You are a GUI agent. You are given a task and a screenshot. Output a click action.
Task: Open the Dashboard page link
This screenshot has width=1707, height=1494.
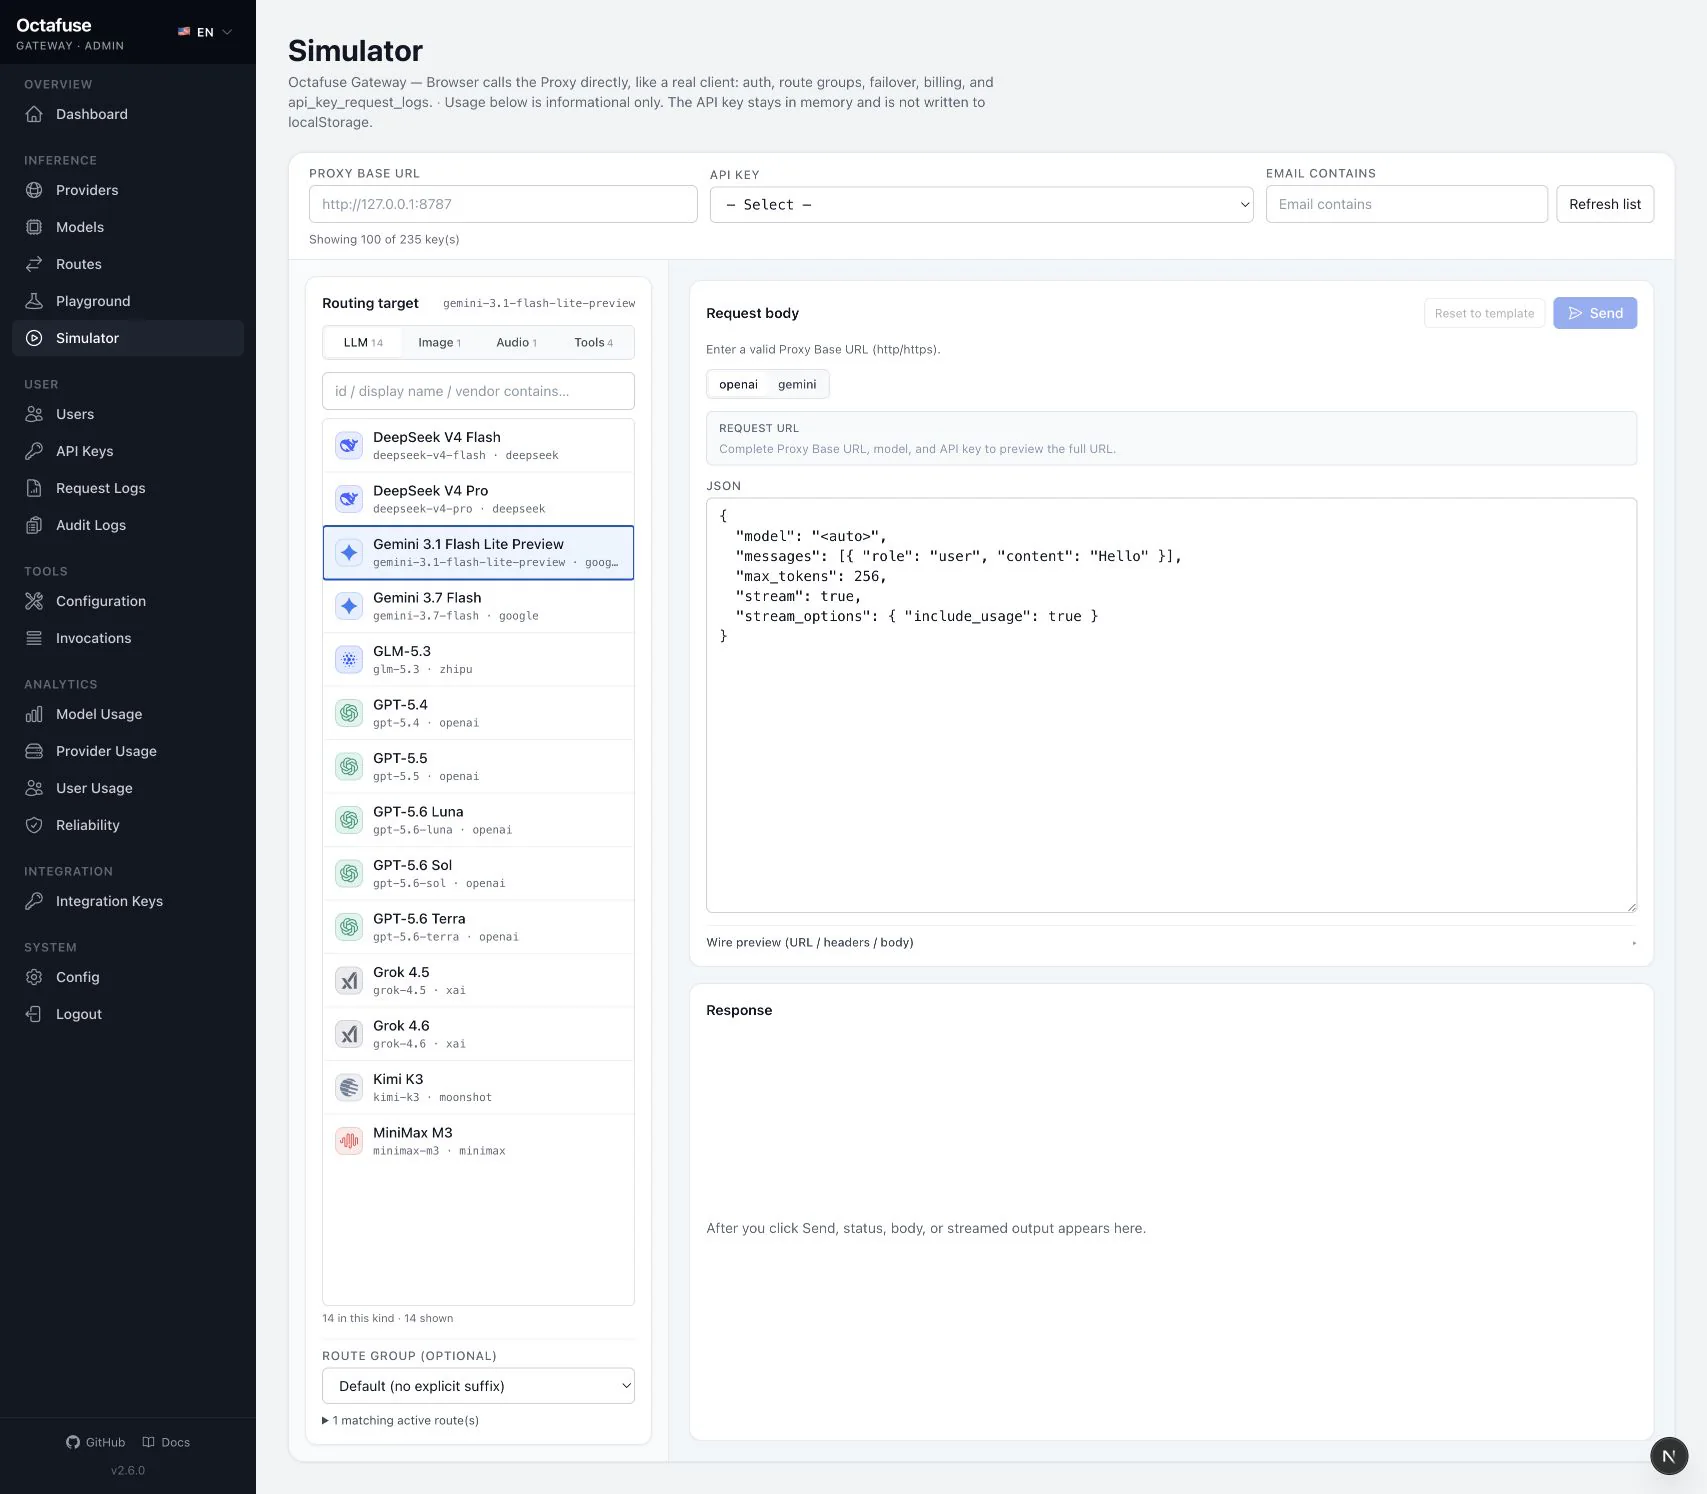(x=128, y=114)
